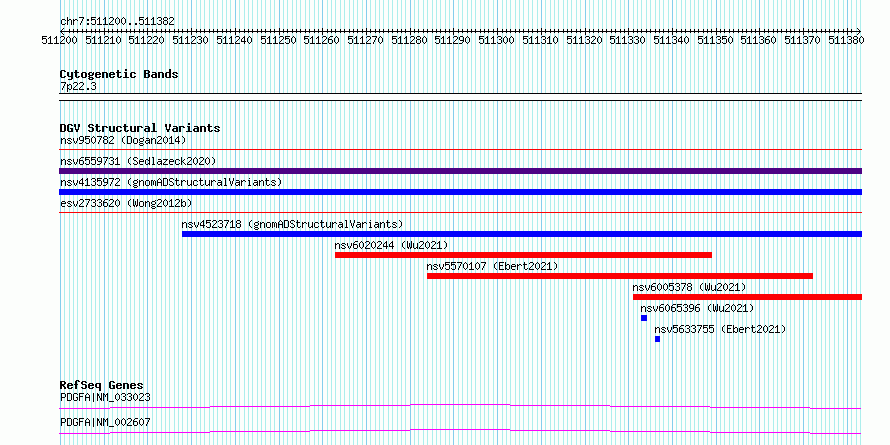Screen dimensions: 890x445
Task: Open the nsv5633755 (Ebert2021) label
Action: (720, 329)
